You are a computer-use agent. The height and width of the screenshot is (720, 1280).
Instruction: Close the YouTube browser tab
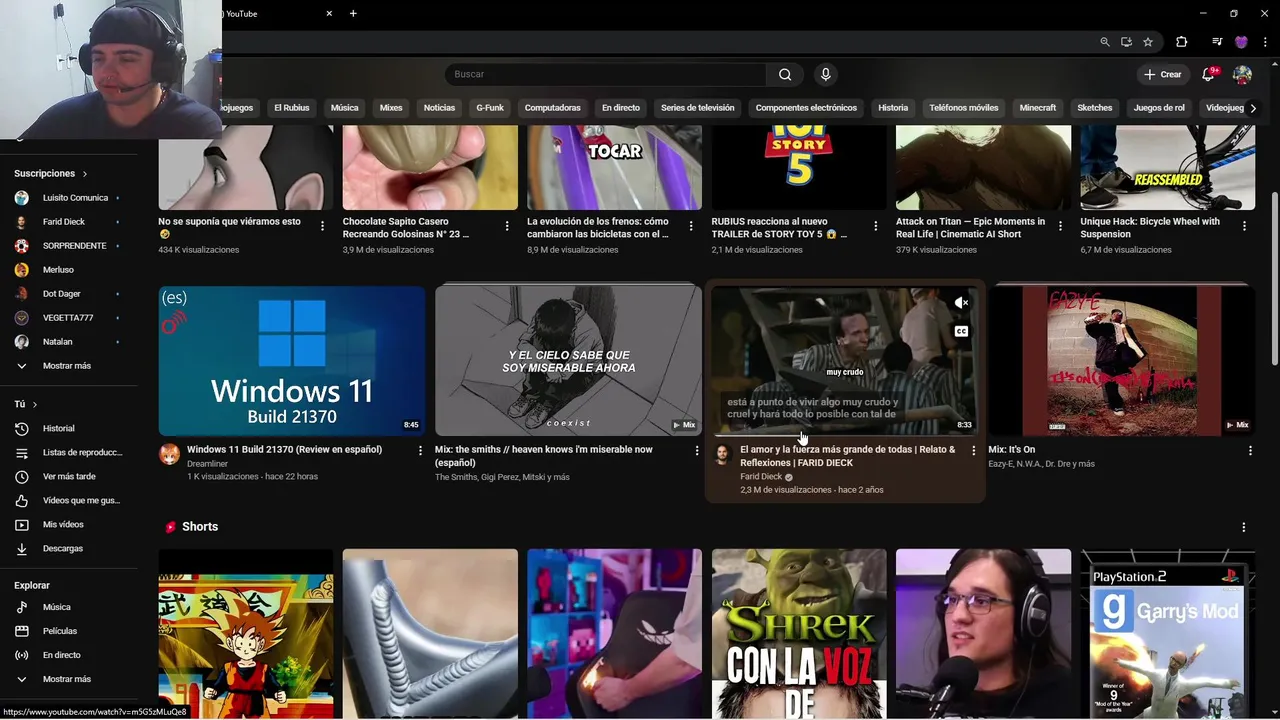(x=329, y=14)
